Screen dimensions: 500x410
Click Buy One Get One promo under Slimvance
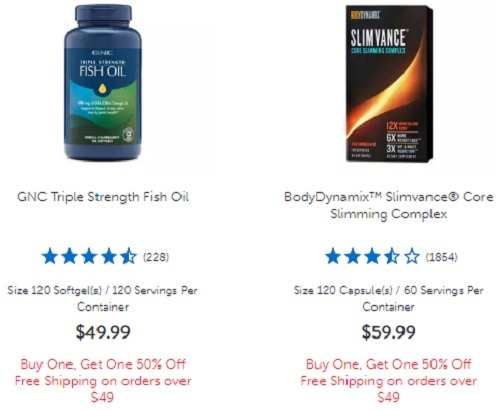[x=389, y=364]
